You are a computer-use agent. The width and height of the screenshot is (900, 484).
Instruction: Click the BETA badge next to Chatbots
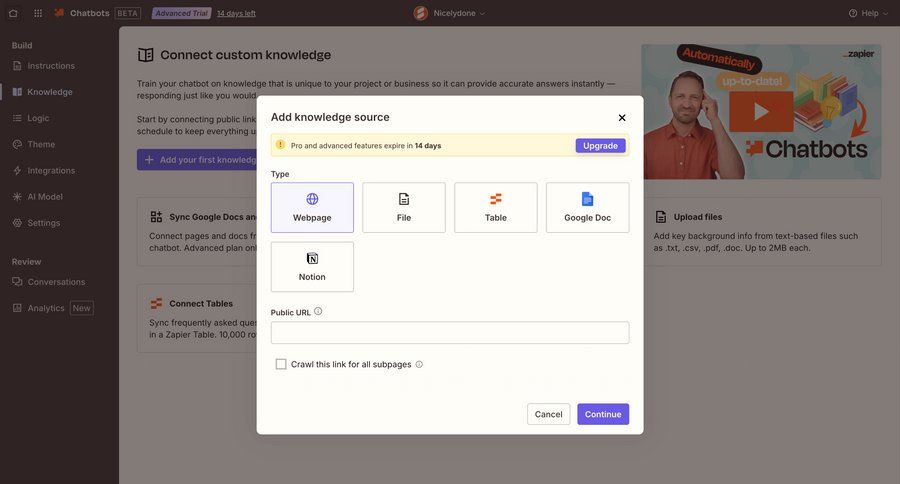click(127, 13)
